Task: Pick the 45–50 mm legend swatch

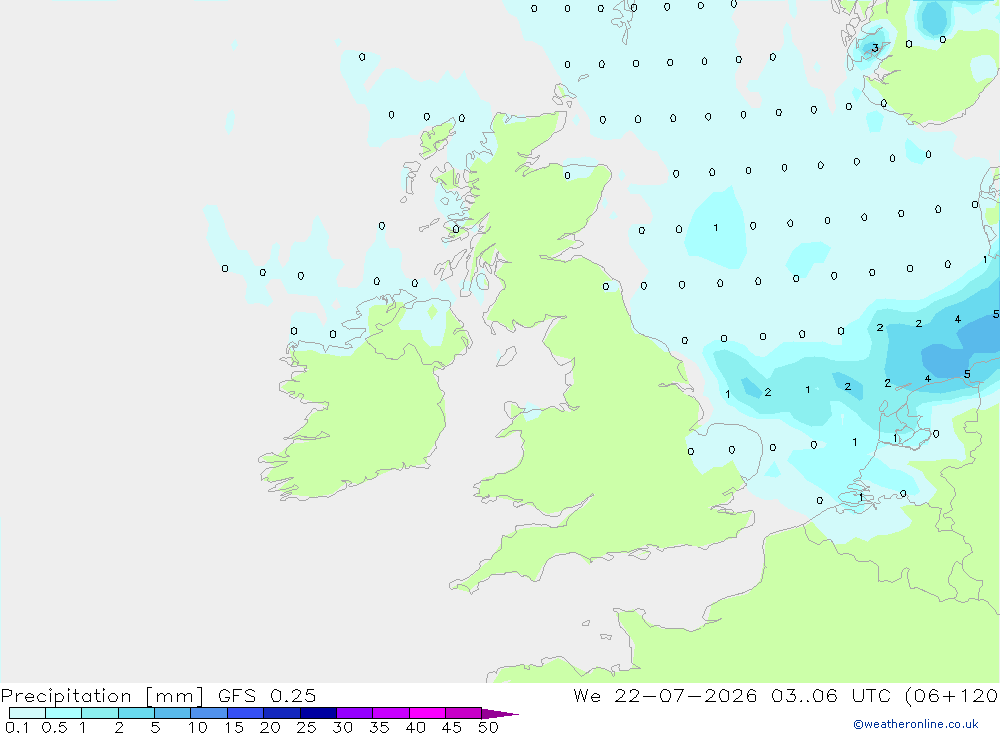Action: (x=463, y=713)
